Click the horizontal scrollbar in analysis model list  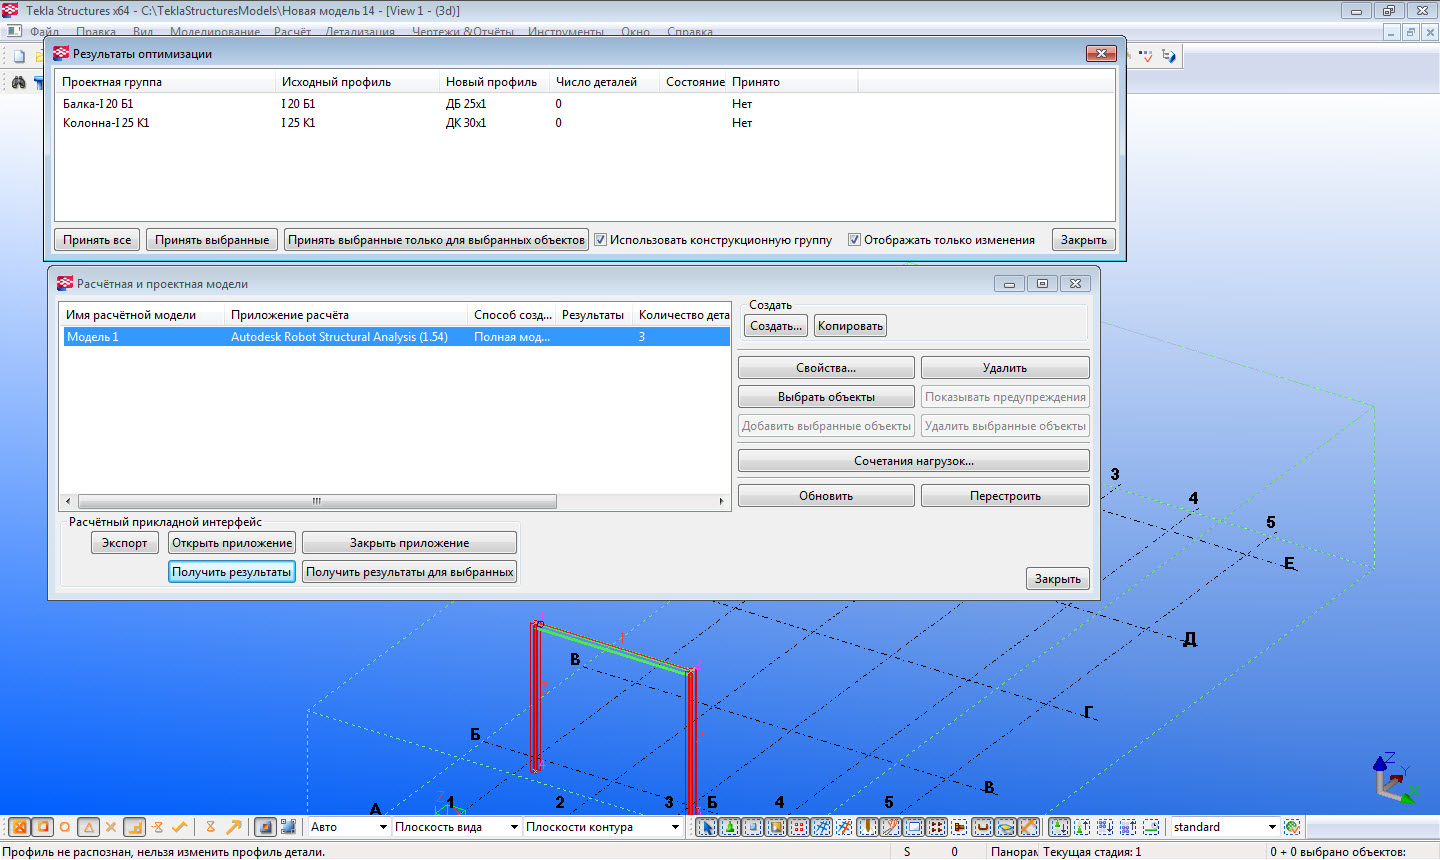[316, 501]
